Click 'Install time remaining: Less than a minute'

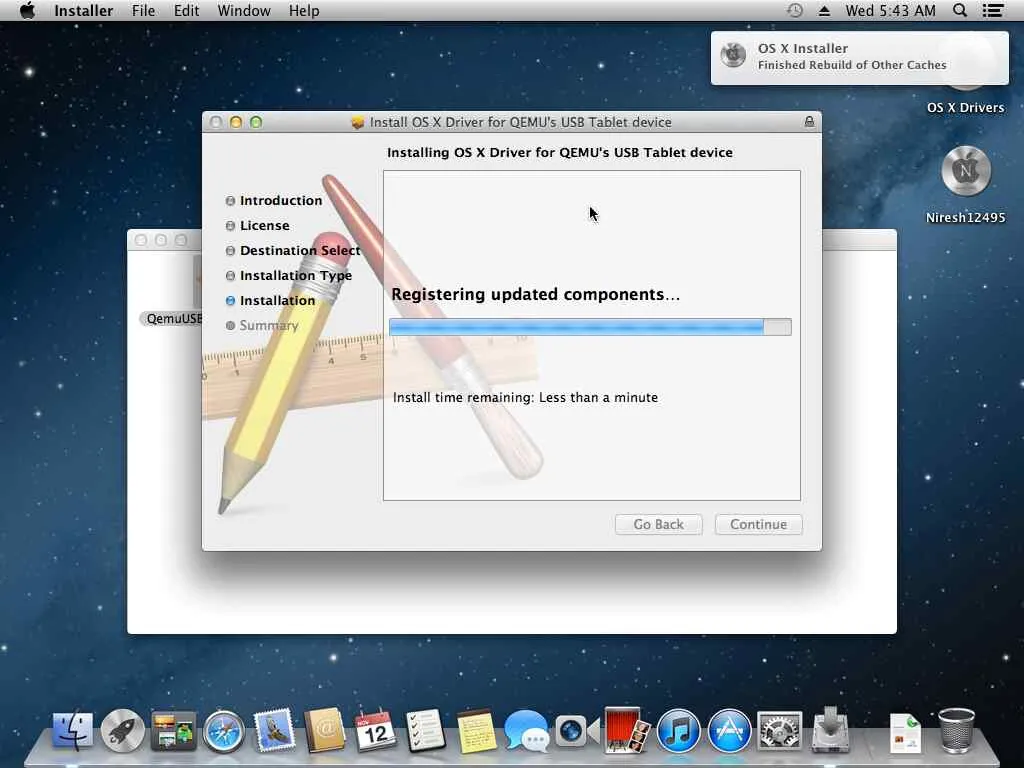coord(525,397)
